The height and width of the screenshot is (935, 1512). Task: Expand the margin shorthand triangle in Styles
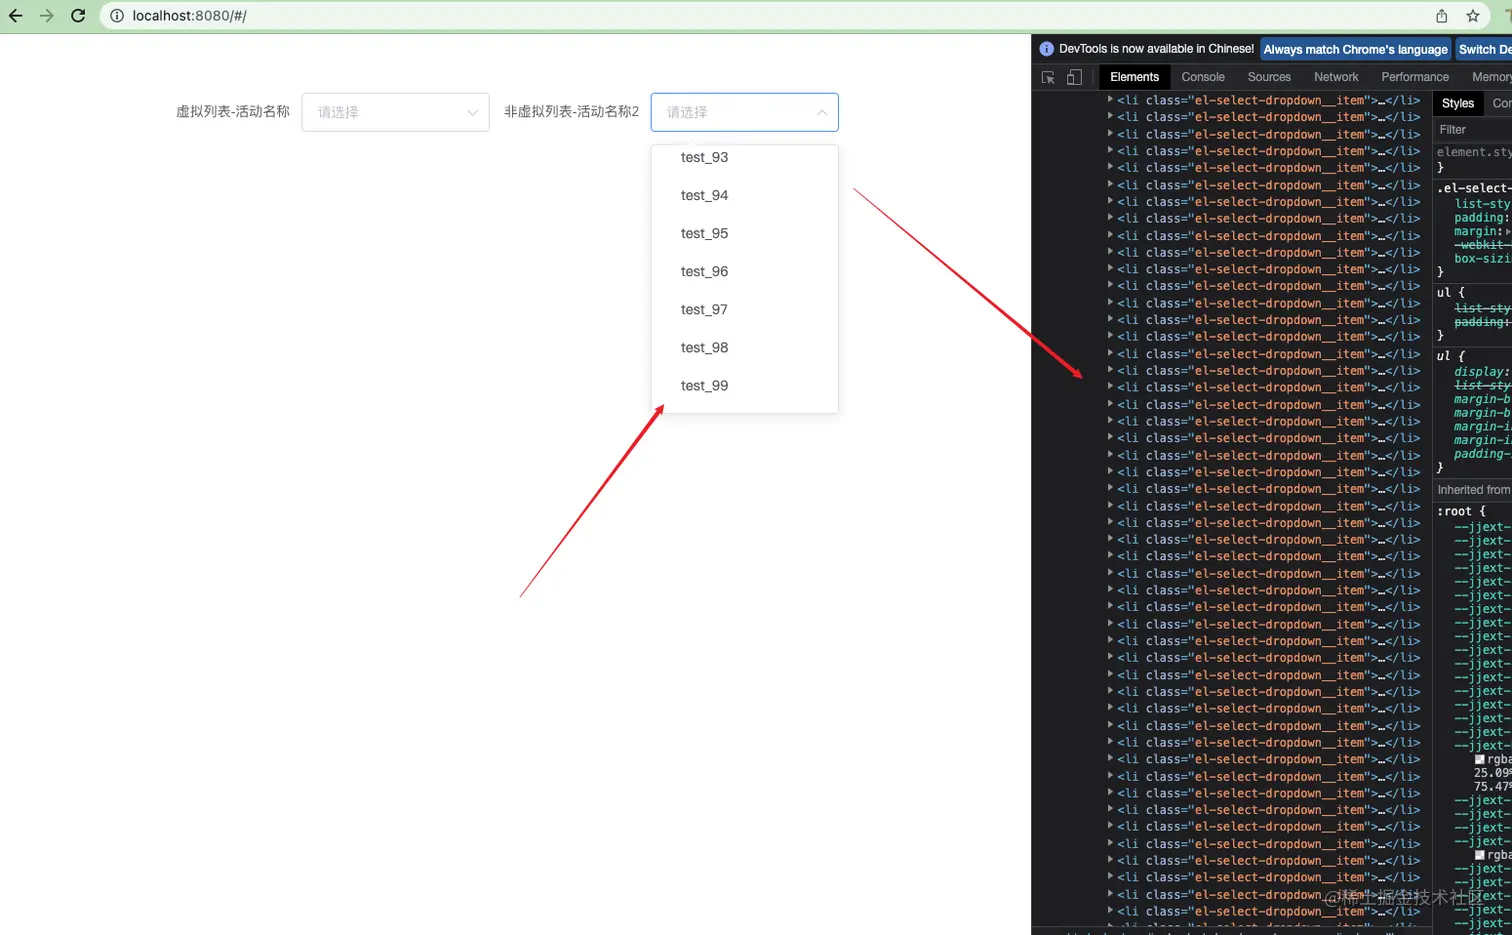point(1508,231)
